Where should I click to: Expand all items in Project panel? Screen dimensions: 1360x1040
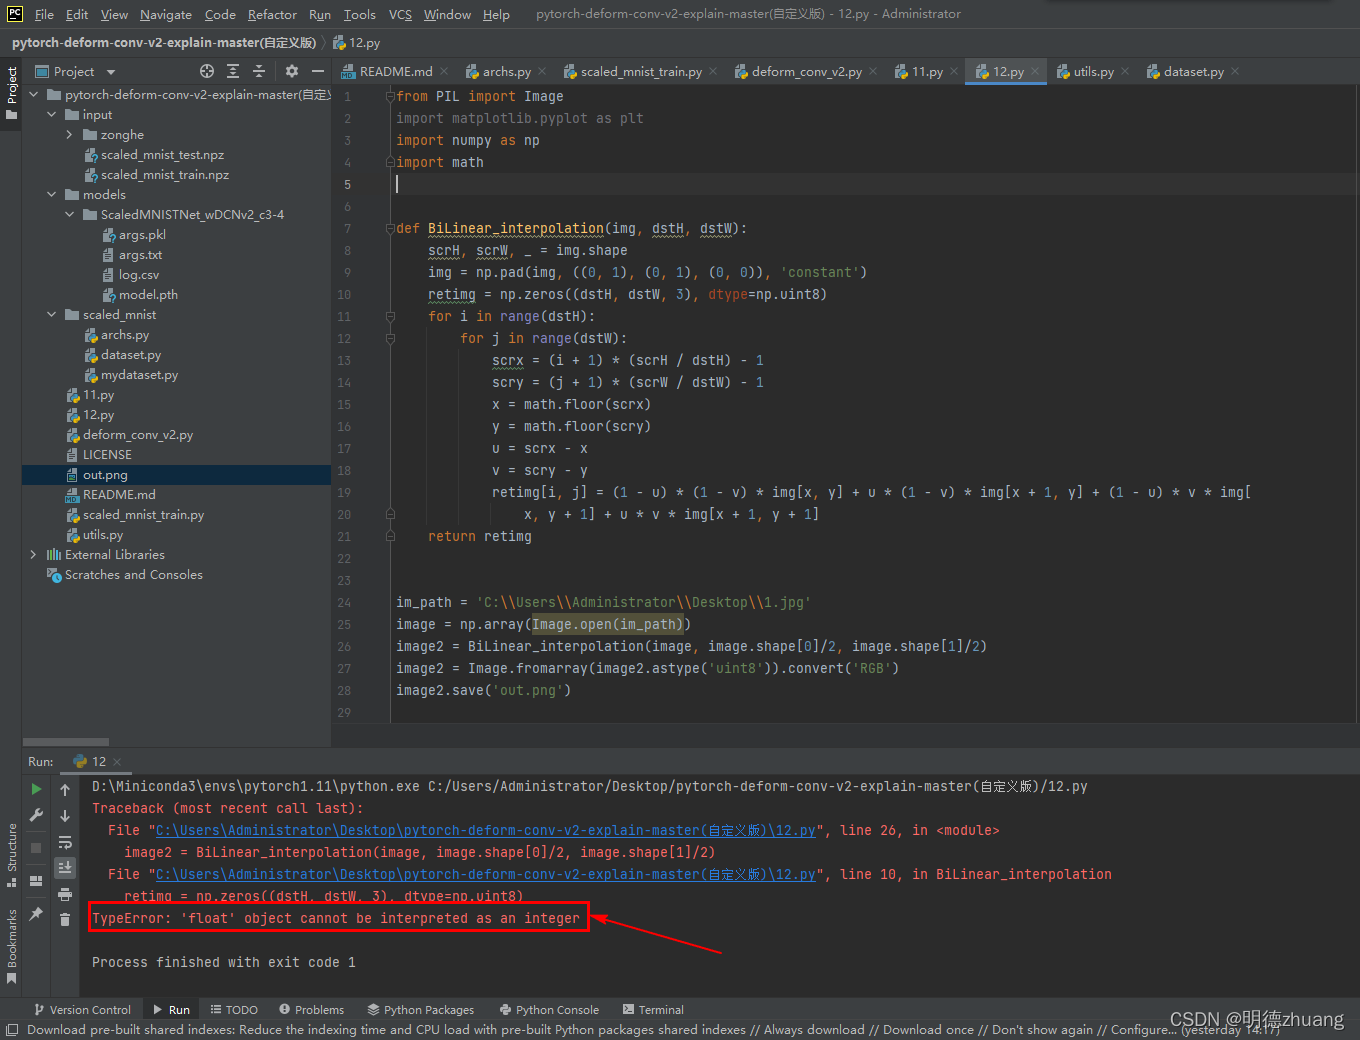(233, 71)
